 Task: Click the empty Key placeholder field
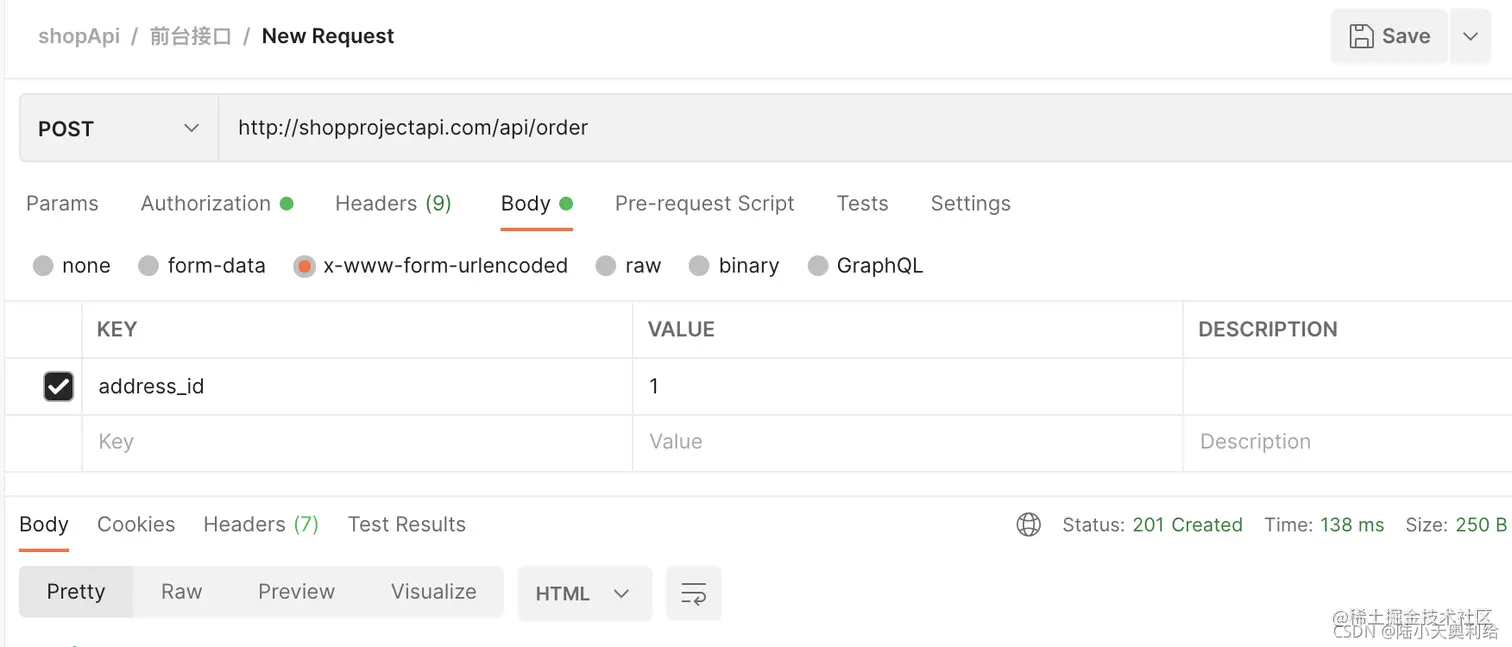pyautogui.click(x=357, y=442)
